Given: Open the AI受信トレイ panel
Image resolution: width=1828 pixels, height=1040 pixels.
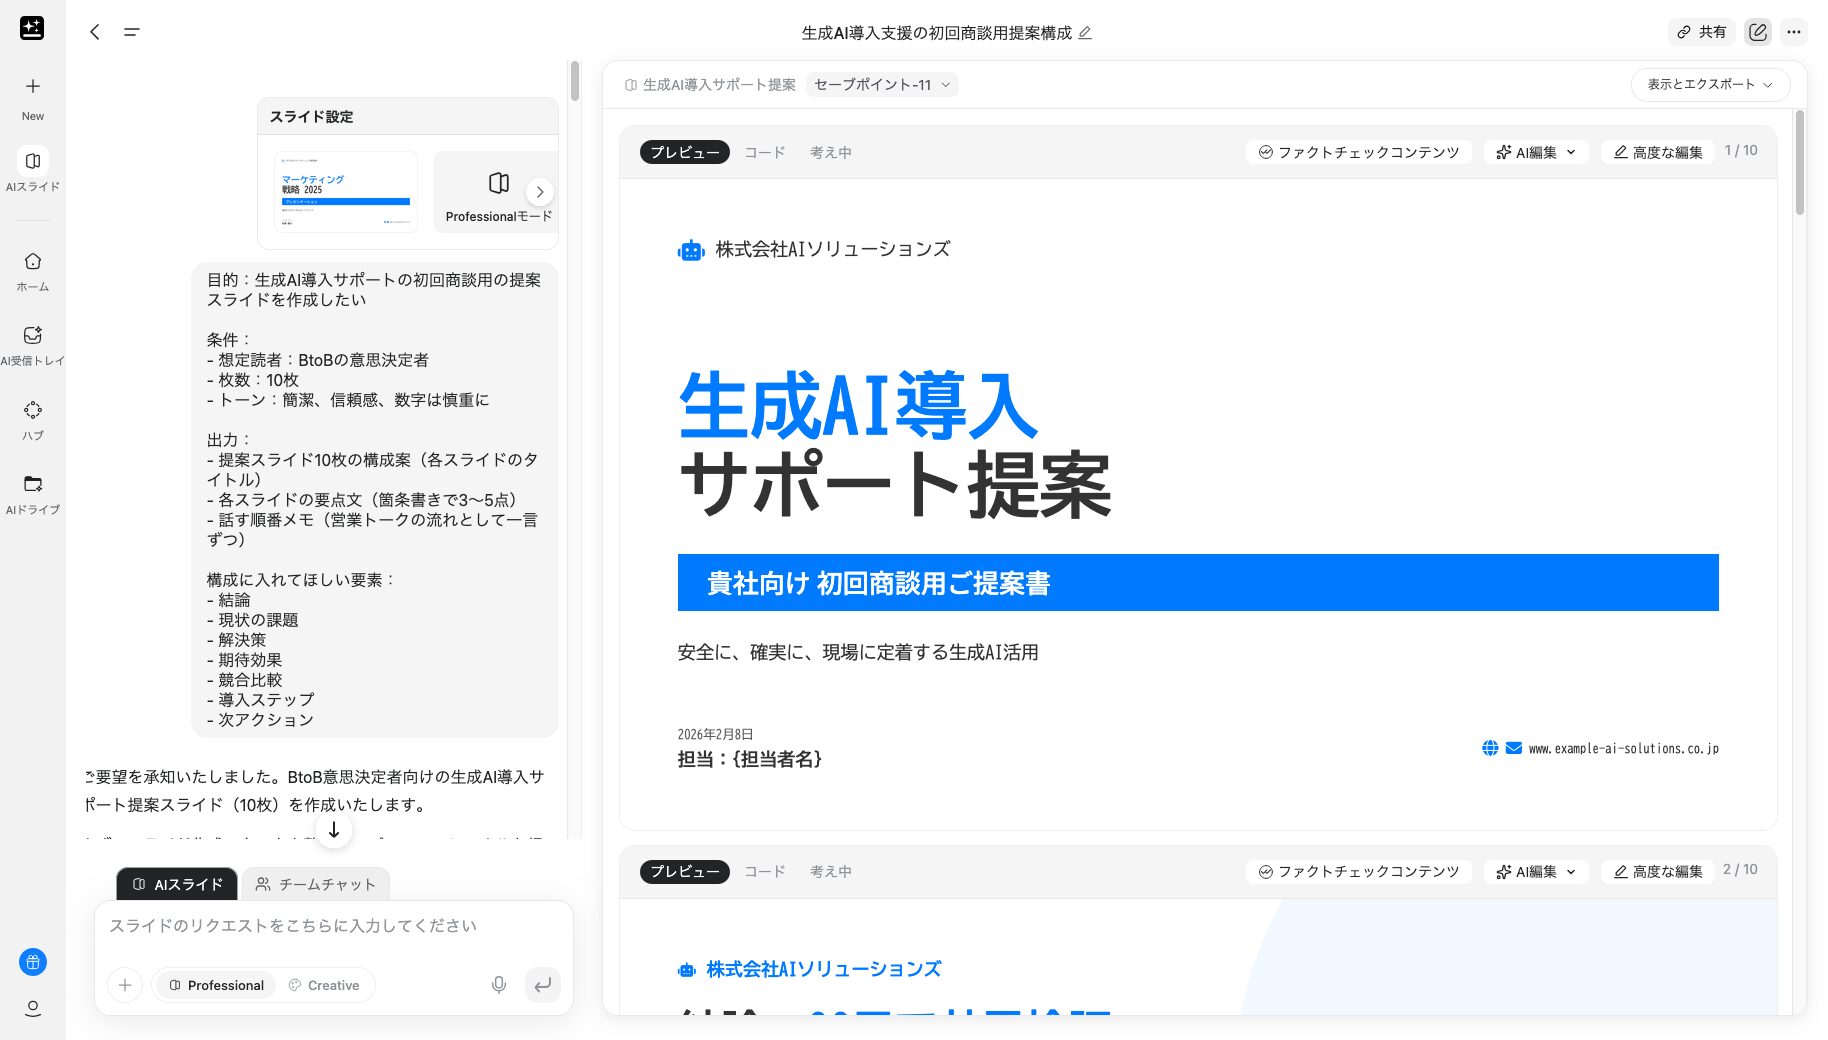Looking at the screenshot, I should 33,344.
